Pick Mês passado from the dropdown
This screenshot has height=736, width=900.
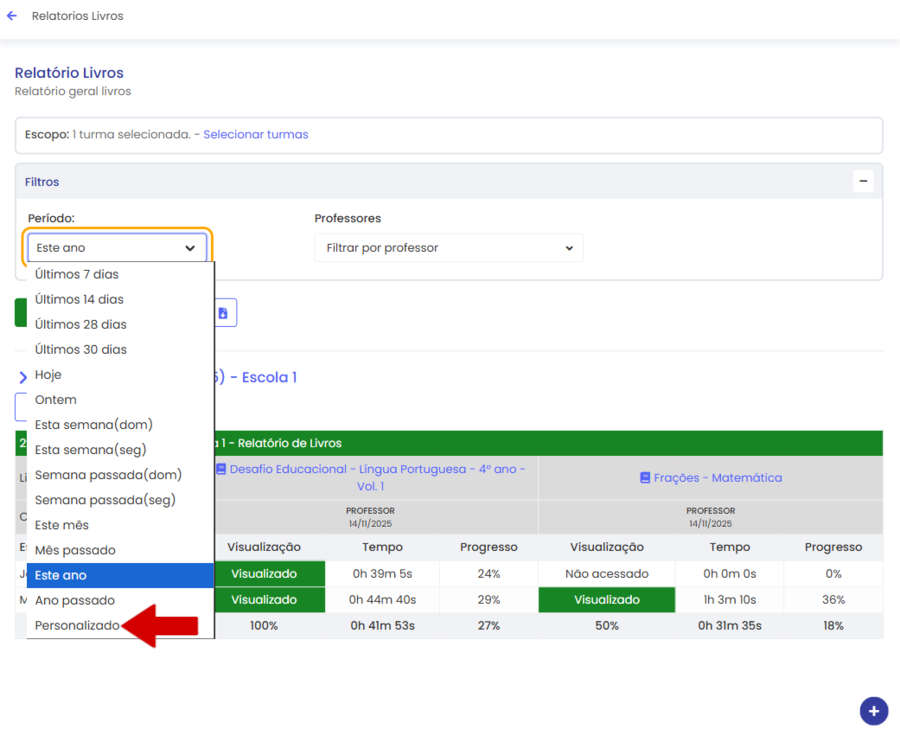click(x=75, y=550)
